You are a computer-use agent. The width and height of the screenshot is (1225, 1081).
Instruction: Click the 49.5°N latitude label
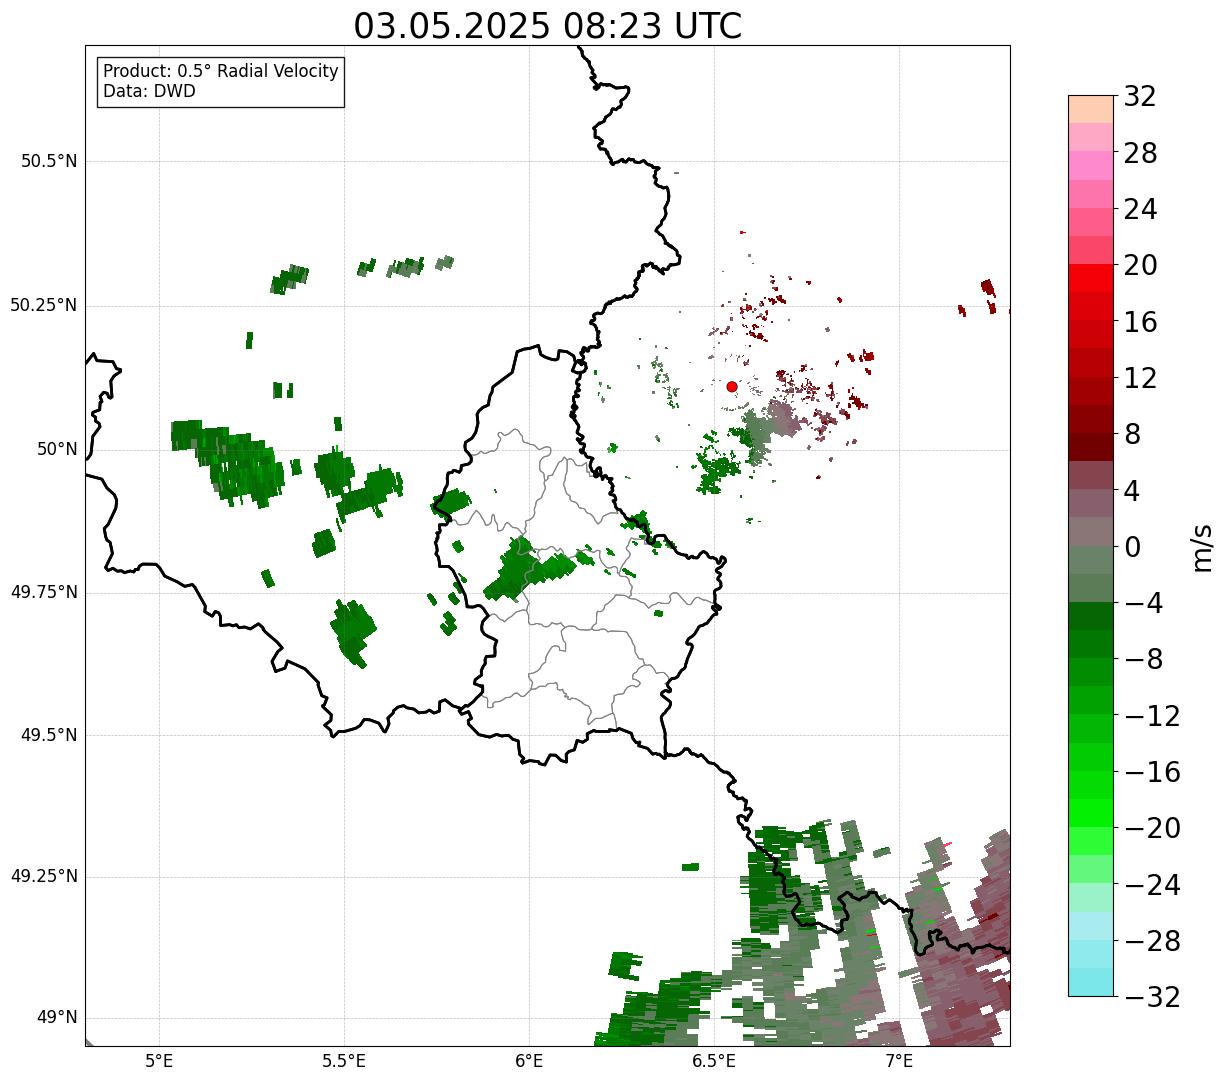coord(49,735)
